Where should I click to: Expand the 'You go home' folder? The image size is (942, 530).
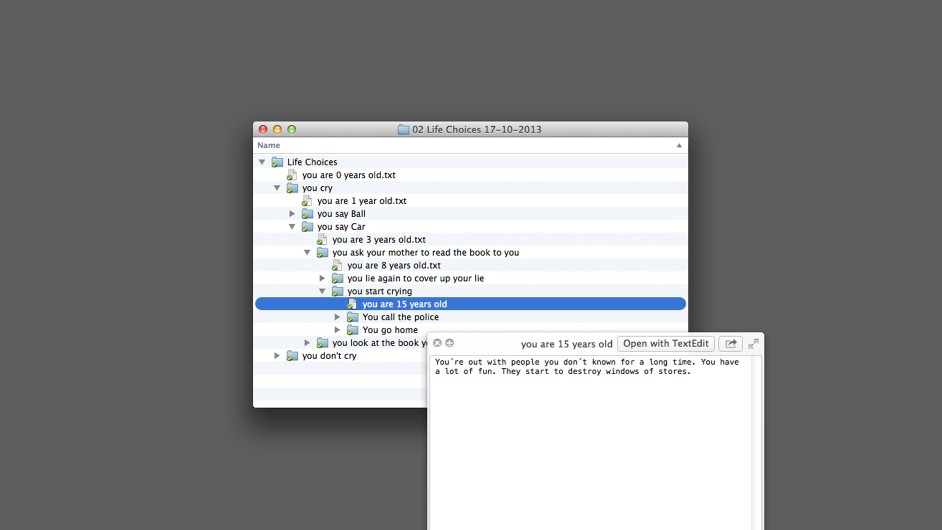337,330
